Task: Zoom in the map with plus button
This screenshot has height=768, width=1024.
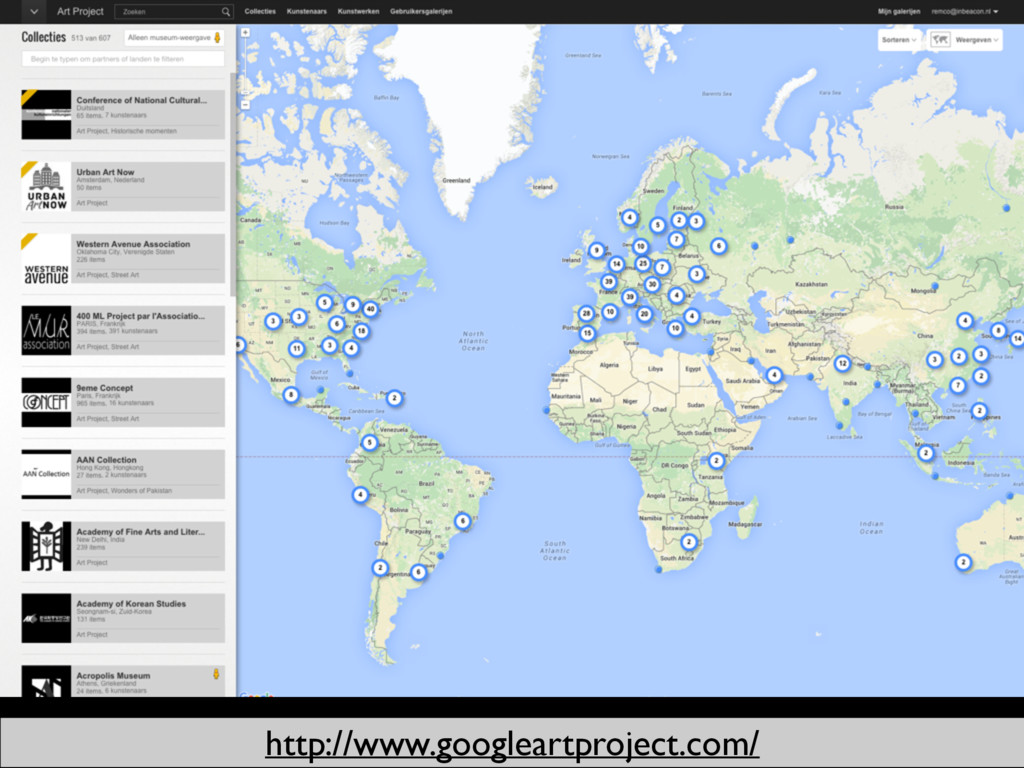Action: click(x=246, y=33)
